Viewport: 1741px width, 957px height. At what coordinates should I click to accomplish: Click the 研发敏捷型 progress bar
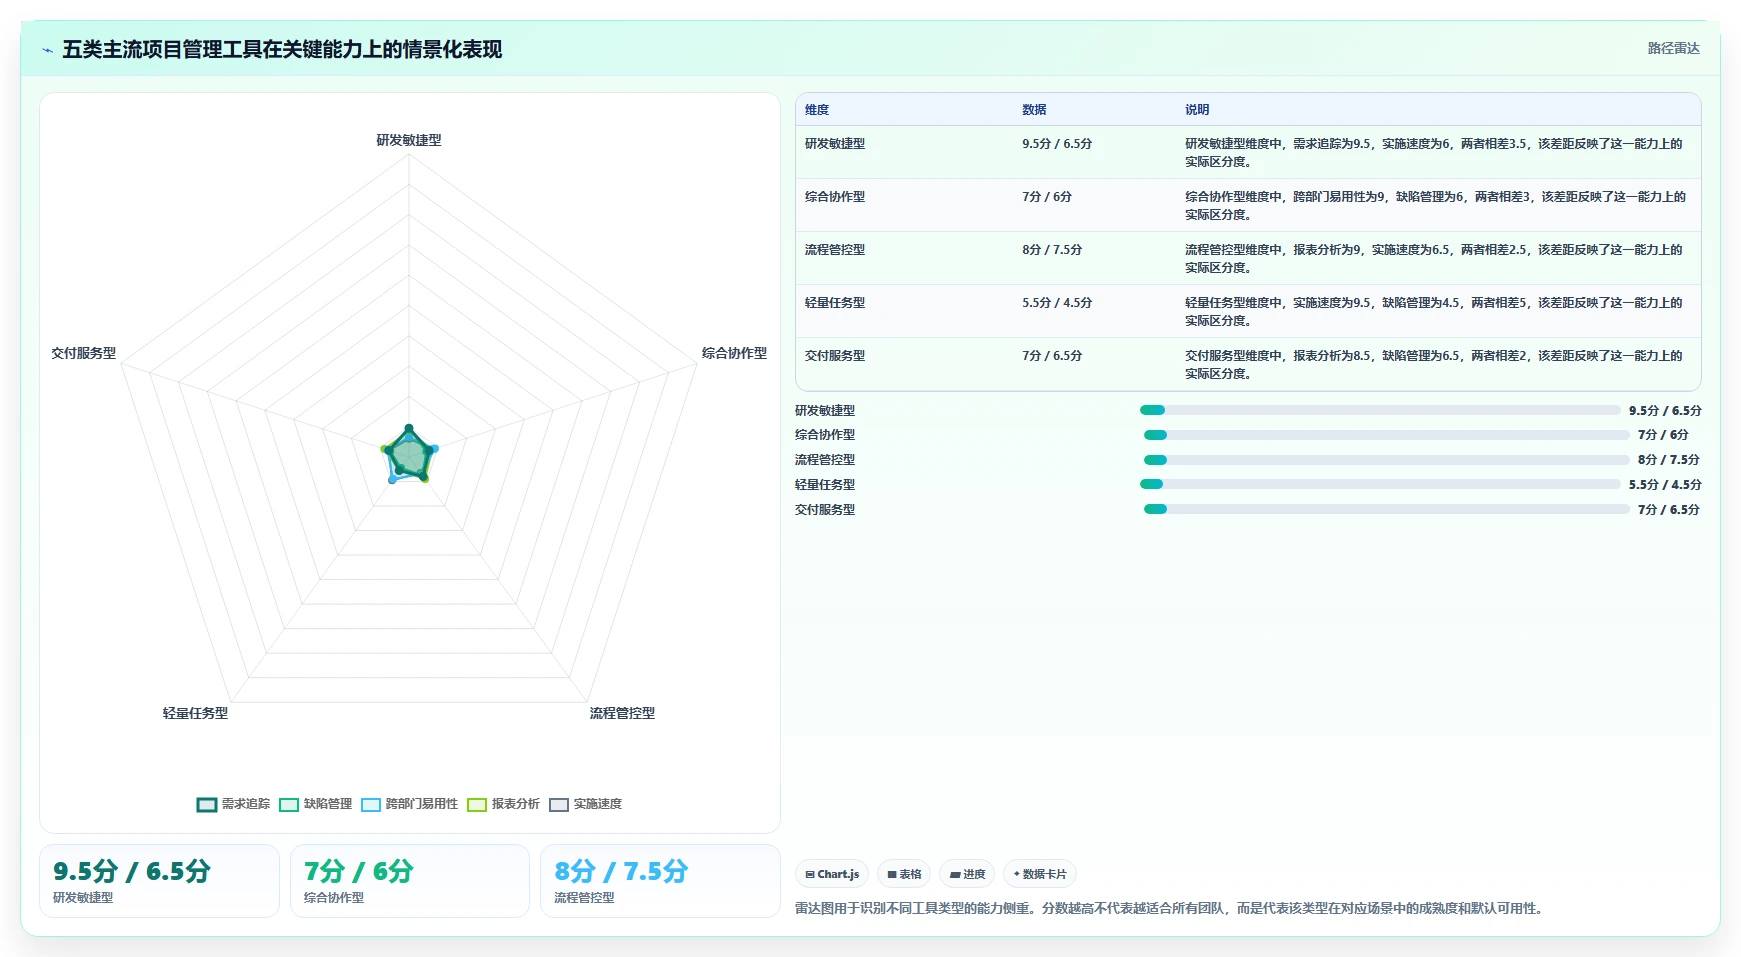point(1380,410)
